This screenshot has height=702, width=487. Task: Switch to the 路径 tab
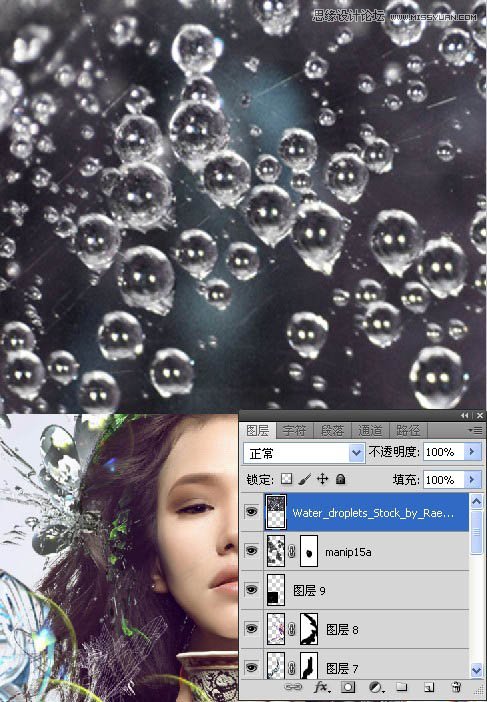408,431
